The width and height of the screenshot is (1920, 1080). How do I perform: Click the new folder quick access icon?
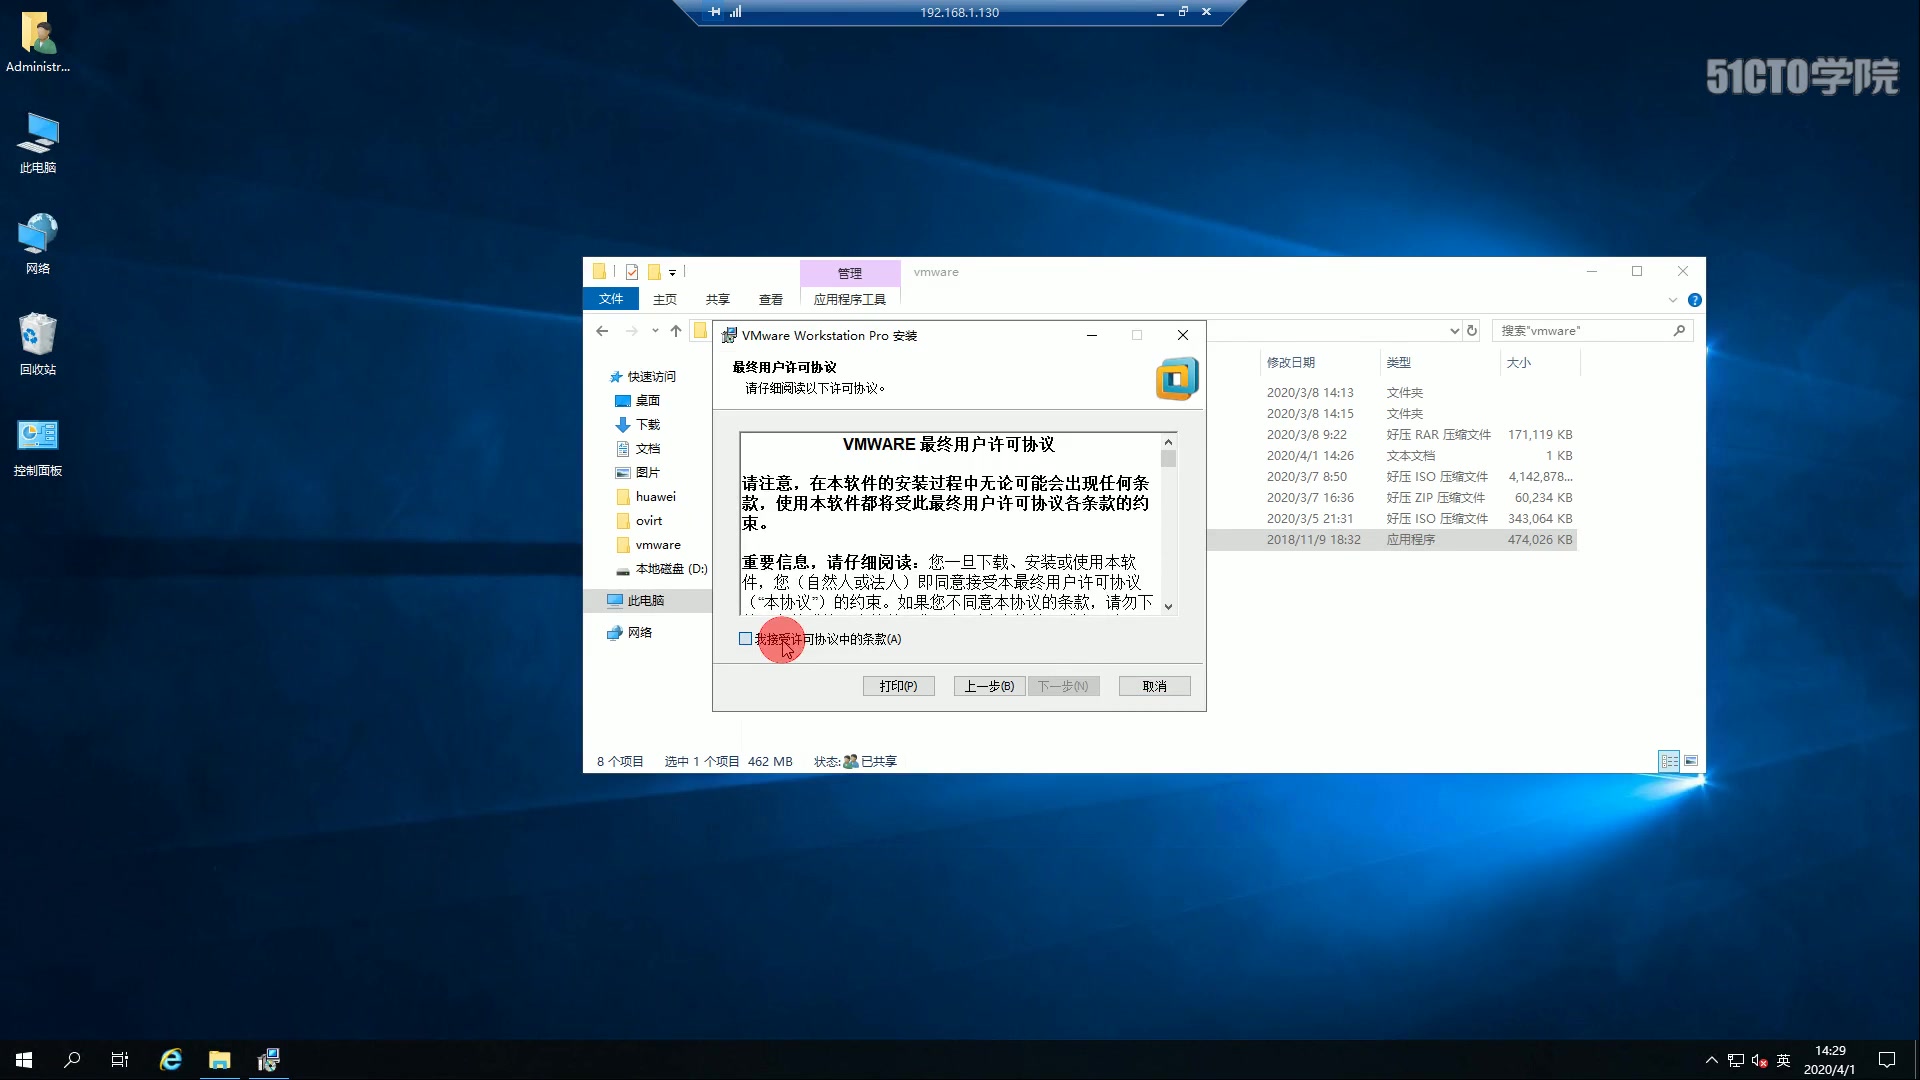tap(654, 272)
